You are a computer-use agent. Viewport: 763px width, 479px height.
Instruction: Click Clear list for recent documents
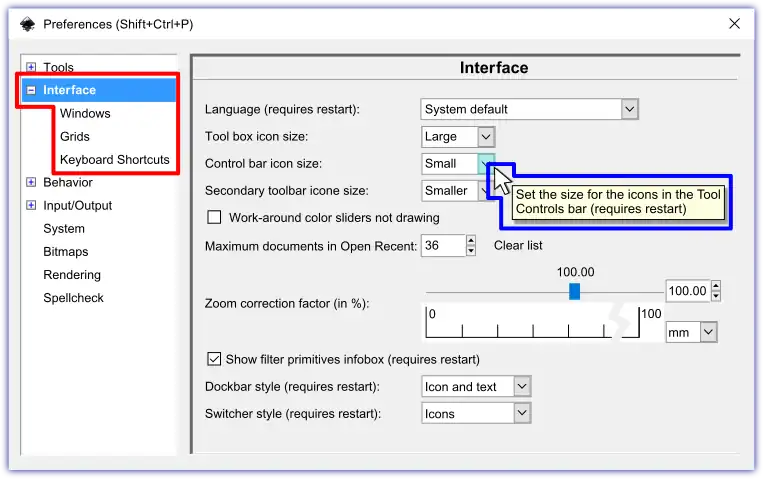point(518,245)
